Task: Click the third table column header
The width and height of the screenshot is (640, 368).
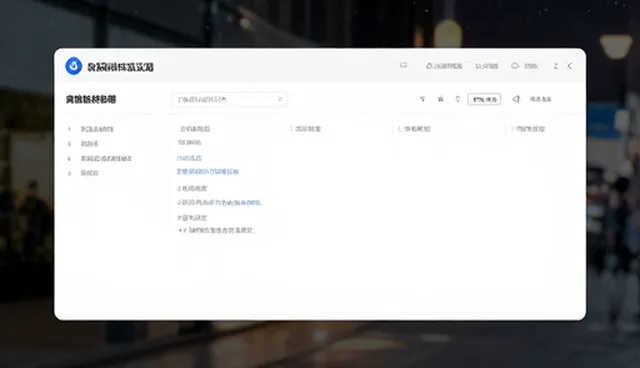Action: pos(416,129)
